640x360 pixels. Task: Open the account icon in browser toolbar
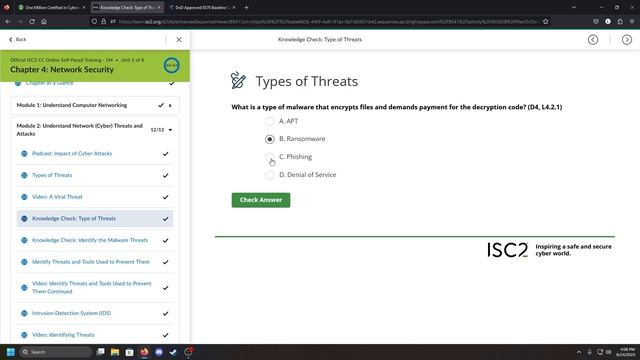608,21
